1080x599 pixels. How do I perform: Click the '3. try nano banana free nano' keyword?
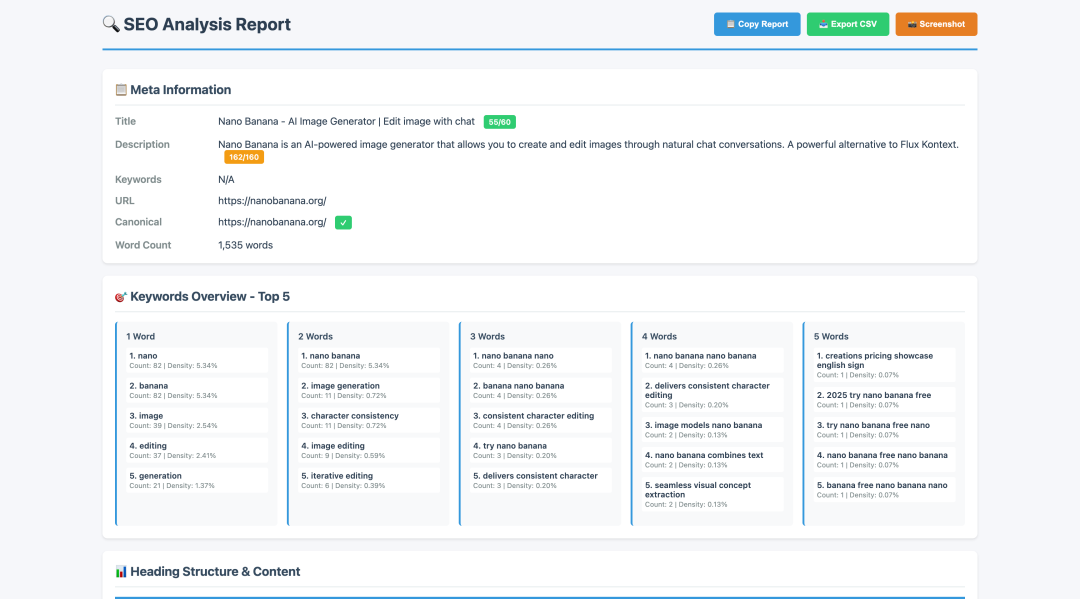pos(884,430)
